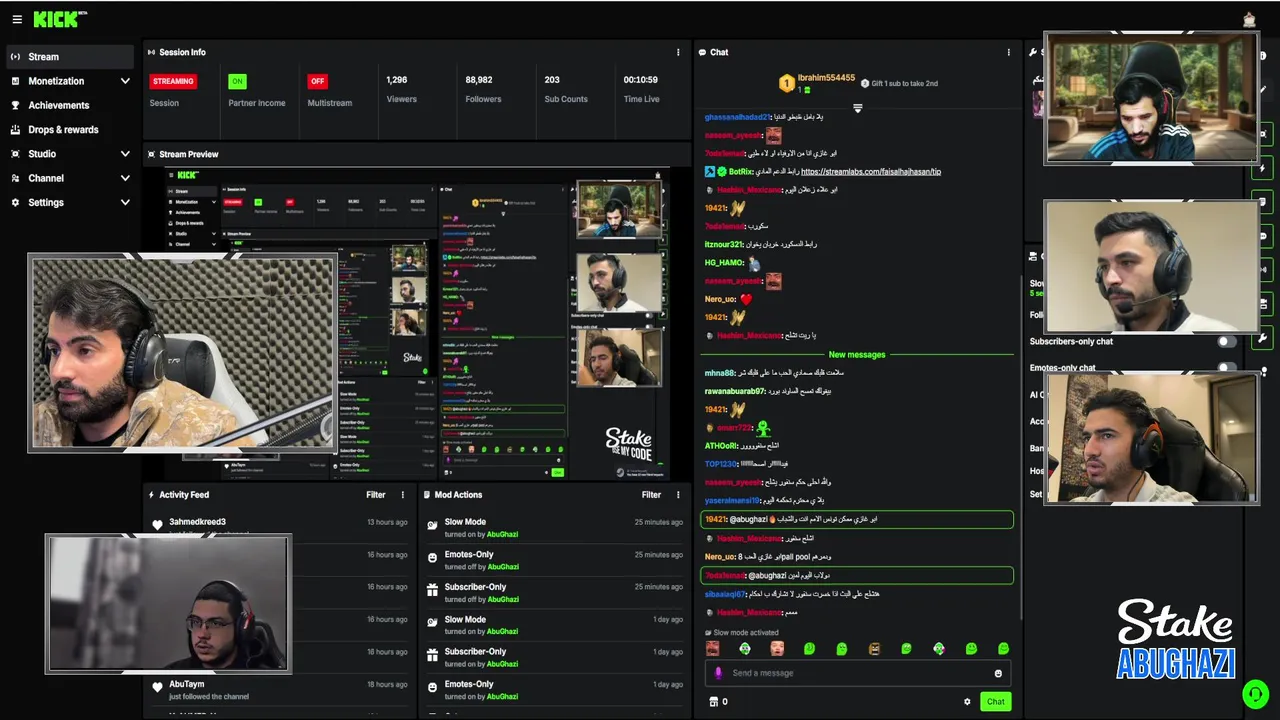Open the Mod Actions Filter dropdown

point(652,494)
